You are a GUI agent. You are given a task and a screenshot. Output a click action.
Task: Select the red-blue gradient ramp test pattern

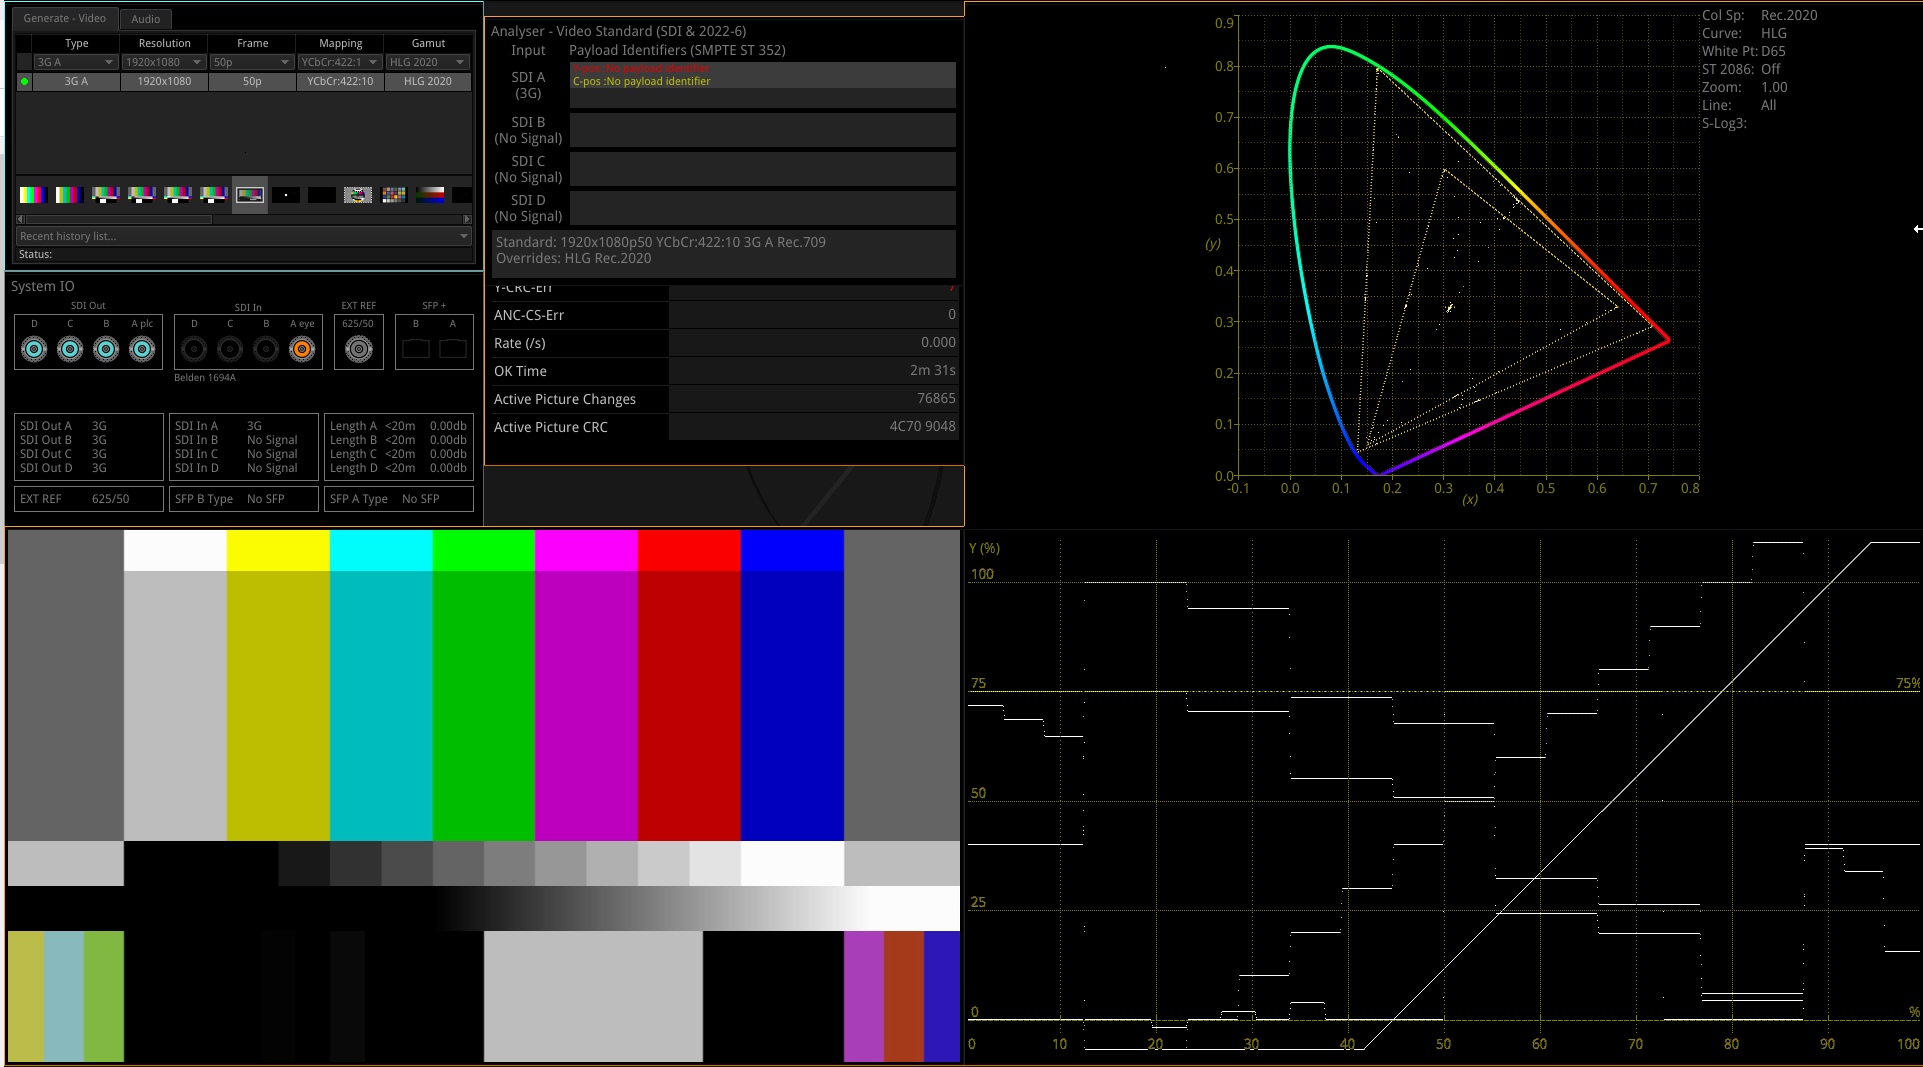(430, 195)
